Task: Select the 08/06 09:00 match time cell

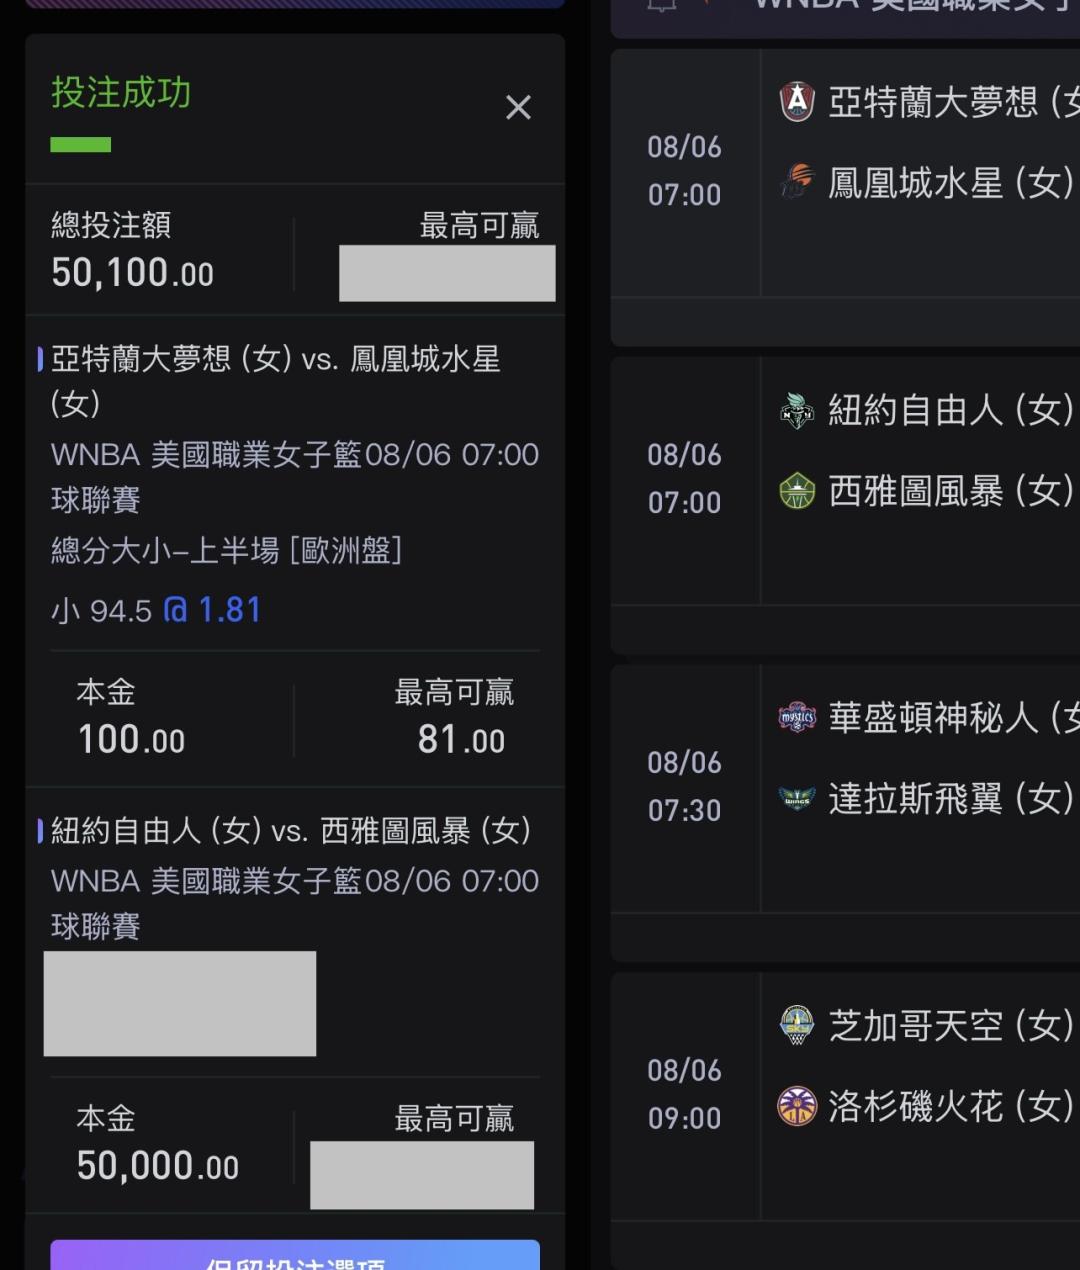Action: tap(685, 1094)
